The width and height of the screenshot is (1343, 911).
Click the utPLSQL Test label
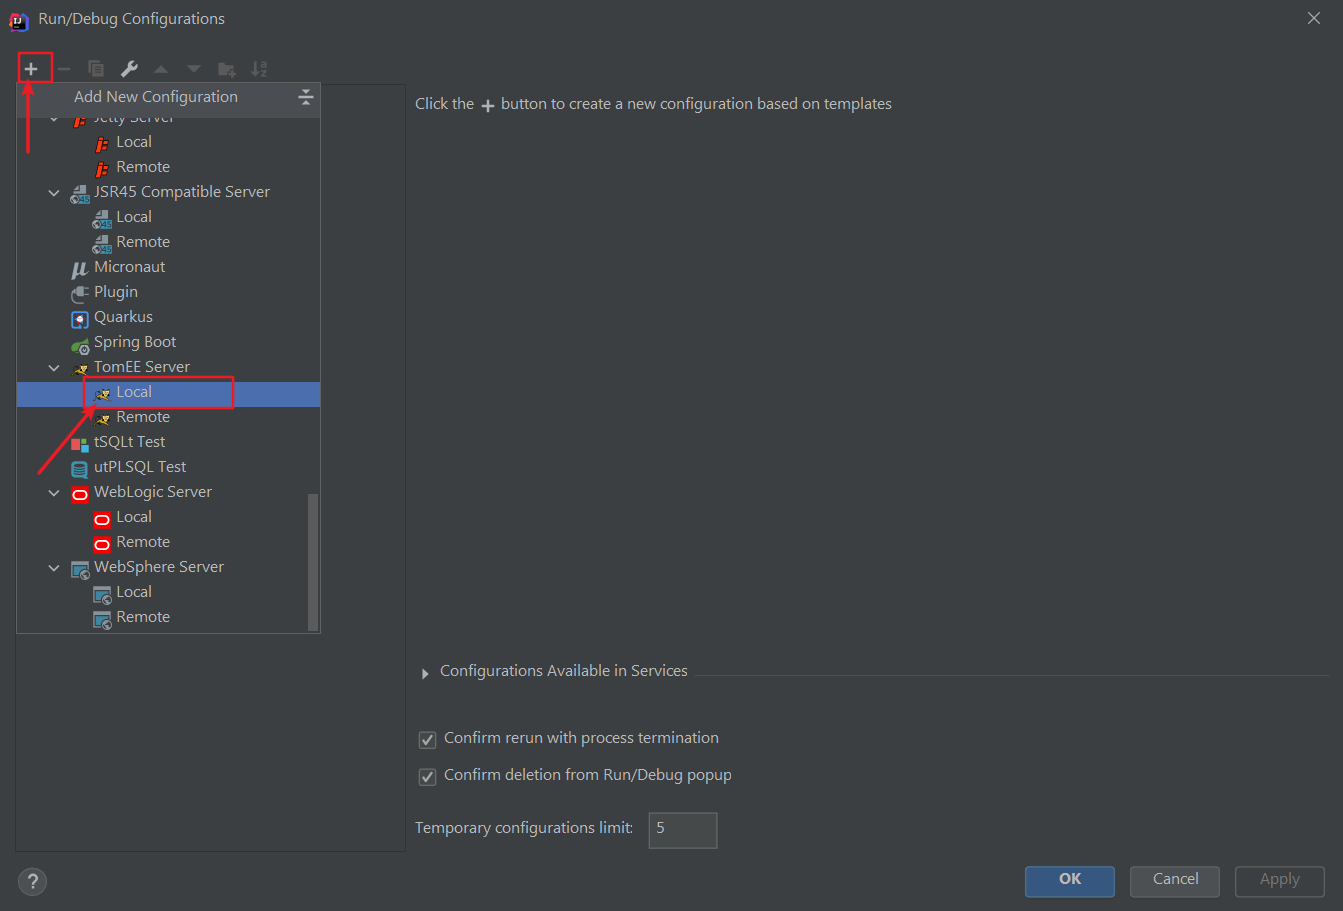tap(140, 467)
